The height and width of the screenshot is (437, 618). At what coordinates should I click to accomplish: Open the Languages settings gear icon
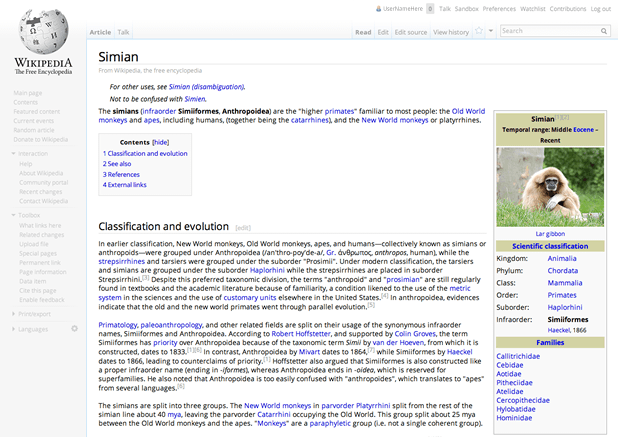(x=74, y=329)
